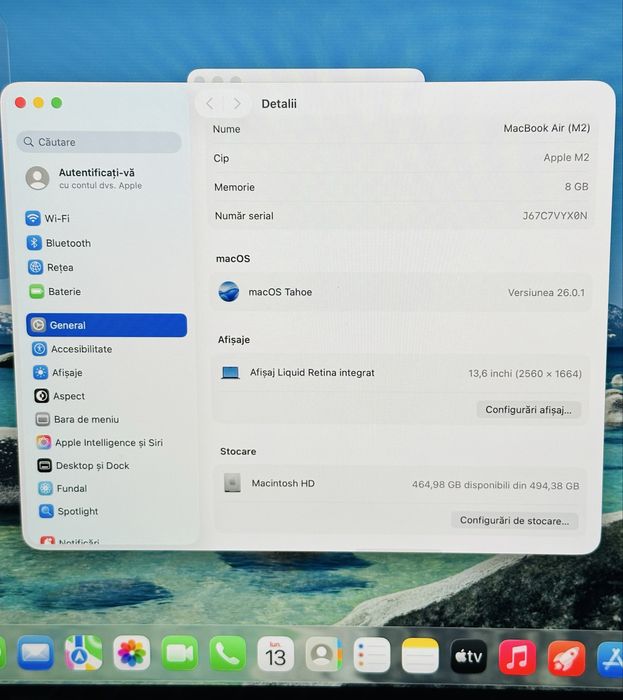
Task: Open Maps from the Dock
Action: tap(83, 654)
